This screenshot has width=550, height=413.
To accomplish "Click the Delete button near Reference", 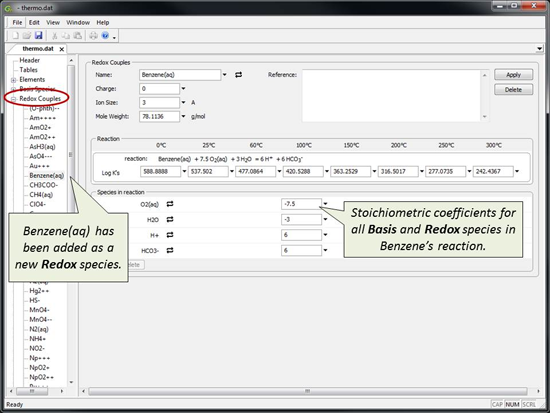I will click(513, 89).
